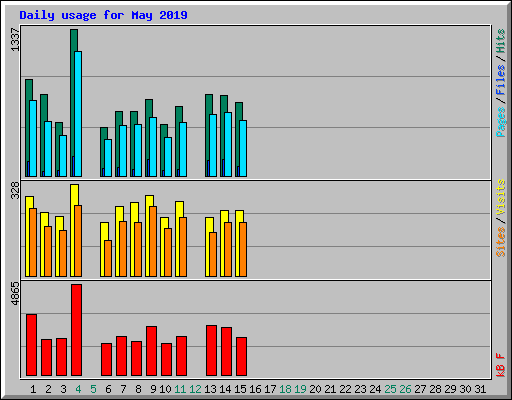The width and height of the screenshot is (512, 400).
Task: Select green weekend day label 25
Action: click(390, 389)
